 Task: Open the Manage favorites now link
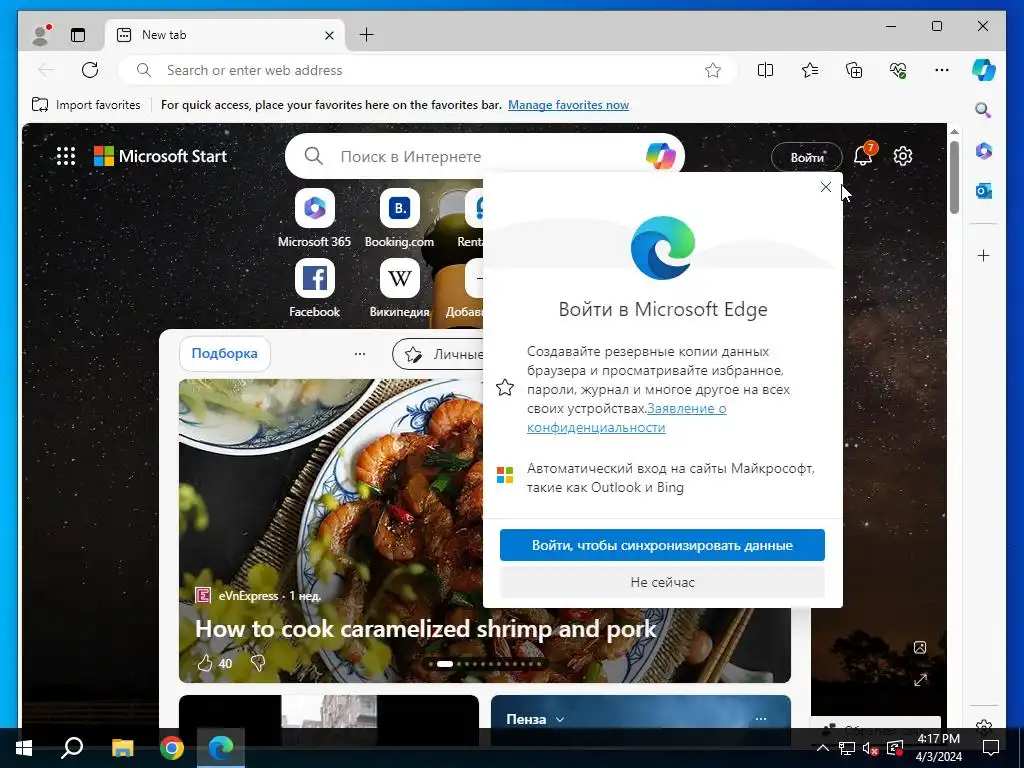(x=568, y=104)
